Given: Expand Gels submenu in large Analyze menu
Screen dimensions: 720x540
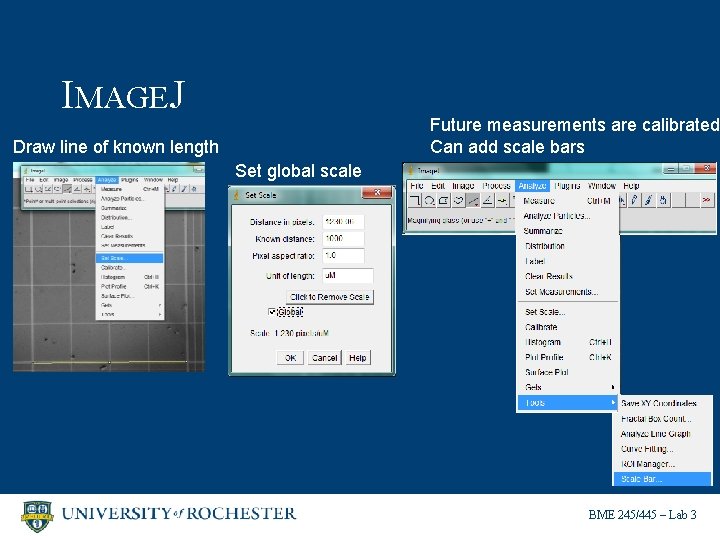Looking at the screenshot, I should tap(568, 387).
